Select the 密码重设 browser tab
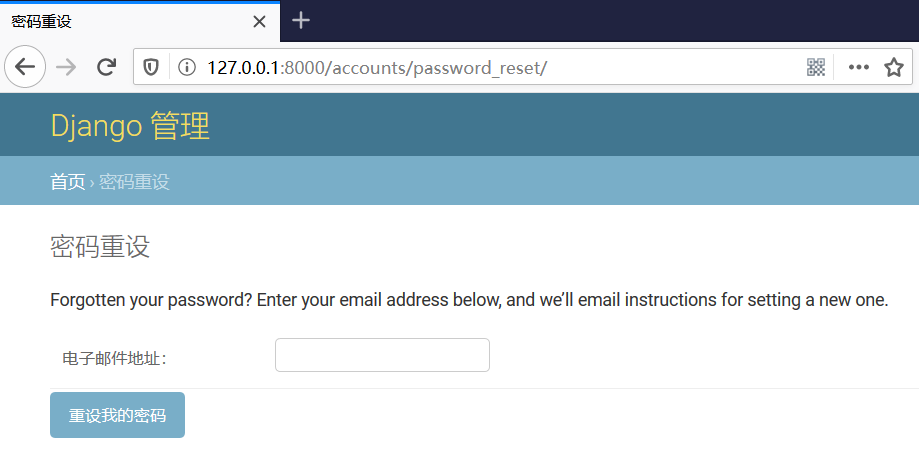Screen dimensions: 919x455 click(120, 21)
